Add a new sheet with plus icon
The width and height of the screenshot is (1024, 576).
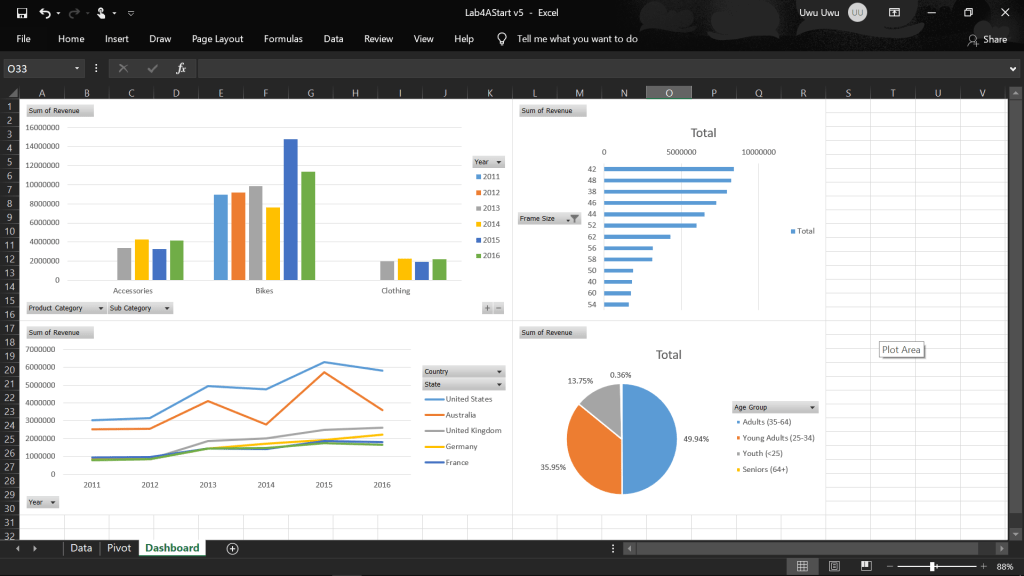pyautogui.click(x=232, y=548)
